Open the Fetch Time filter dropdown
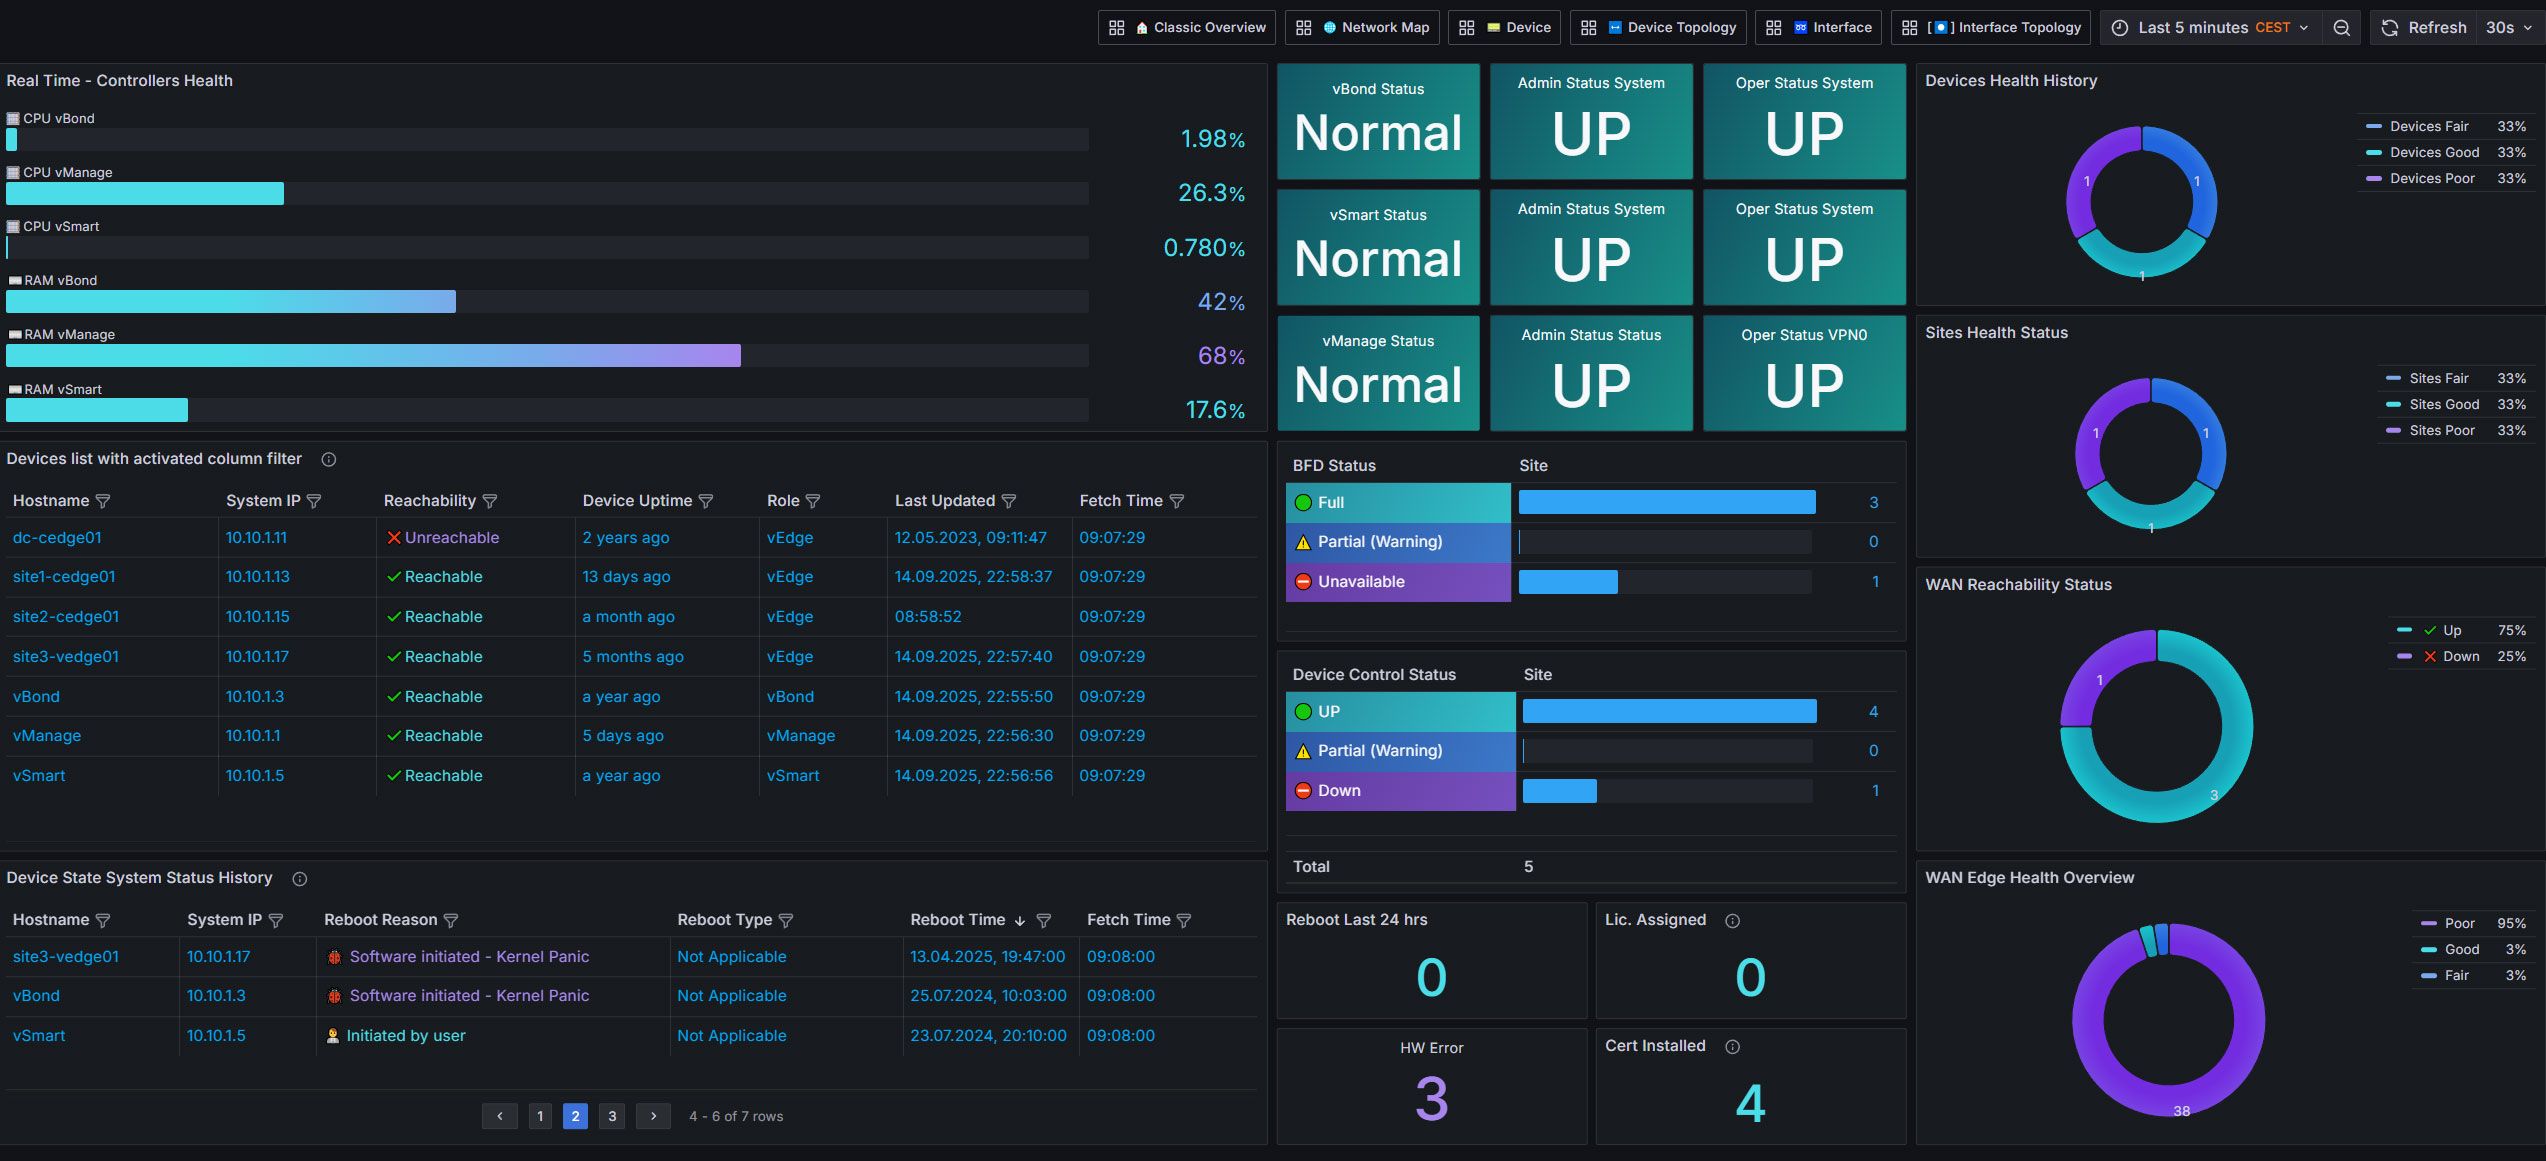 [1177, 501]
